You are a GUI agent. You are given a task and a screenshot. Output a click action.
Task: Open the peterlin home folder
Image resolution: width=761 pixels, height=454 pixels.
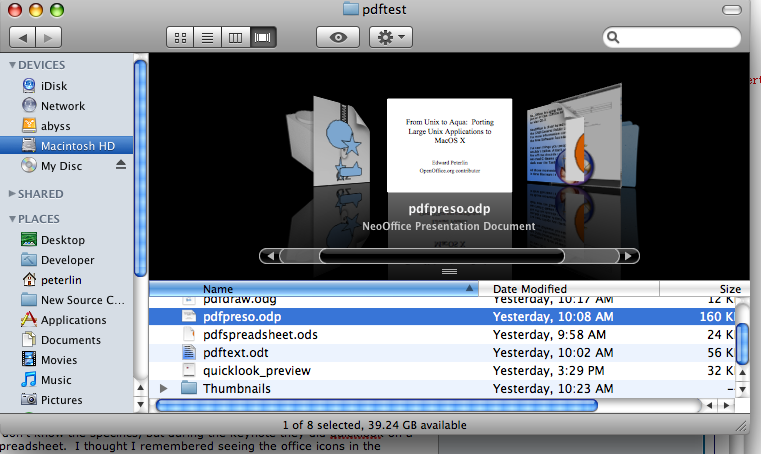click(x=66, y=280)
